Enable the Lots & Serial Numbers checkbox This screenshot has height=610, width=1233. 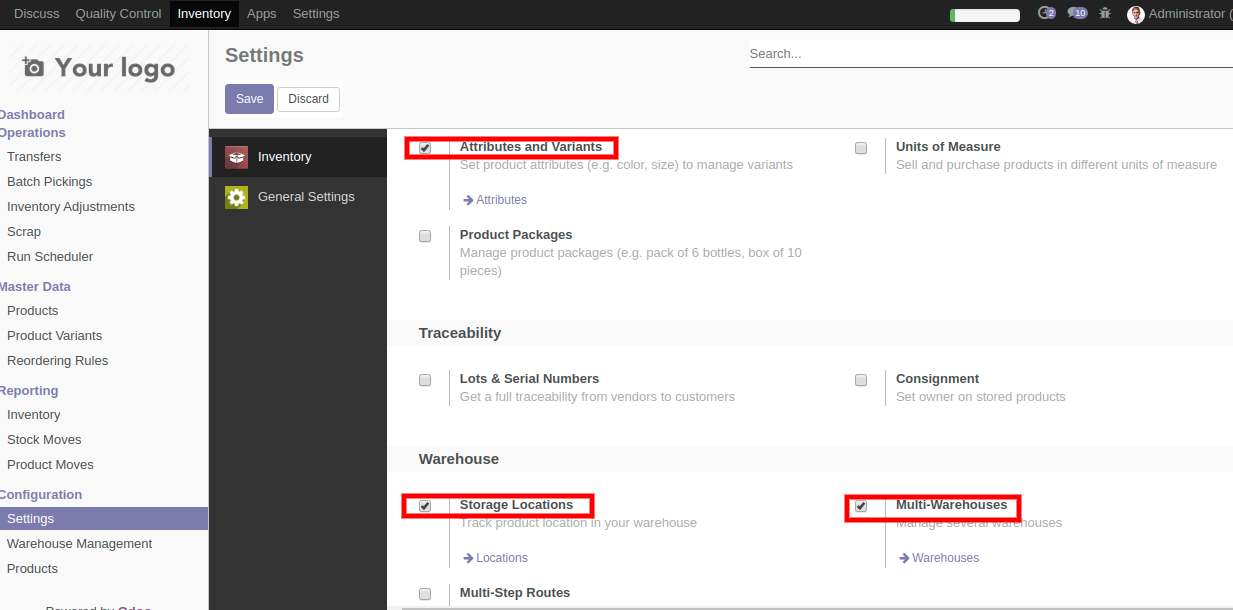425,380
